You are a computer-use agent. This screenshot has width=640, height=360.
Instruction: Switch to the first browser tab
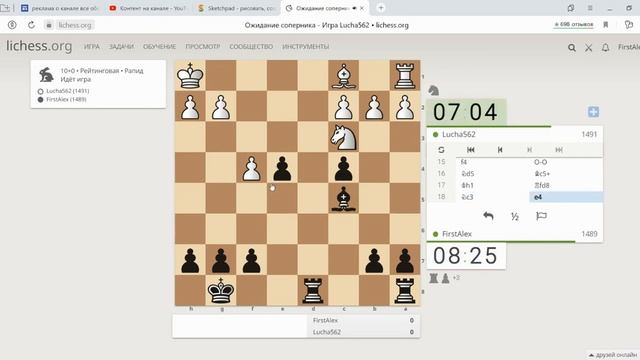[60, 8]
